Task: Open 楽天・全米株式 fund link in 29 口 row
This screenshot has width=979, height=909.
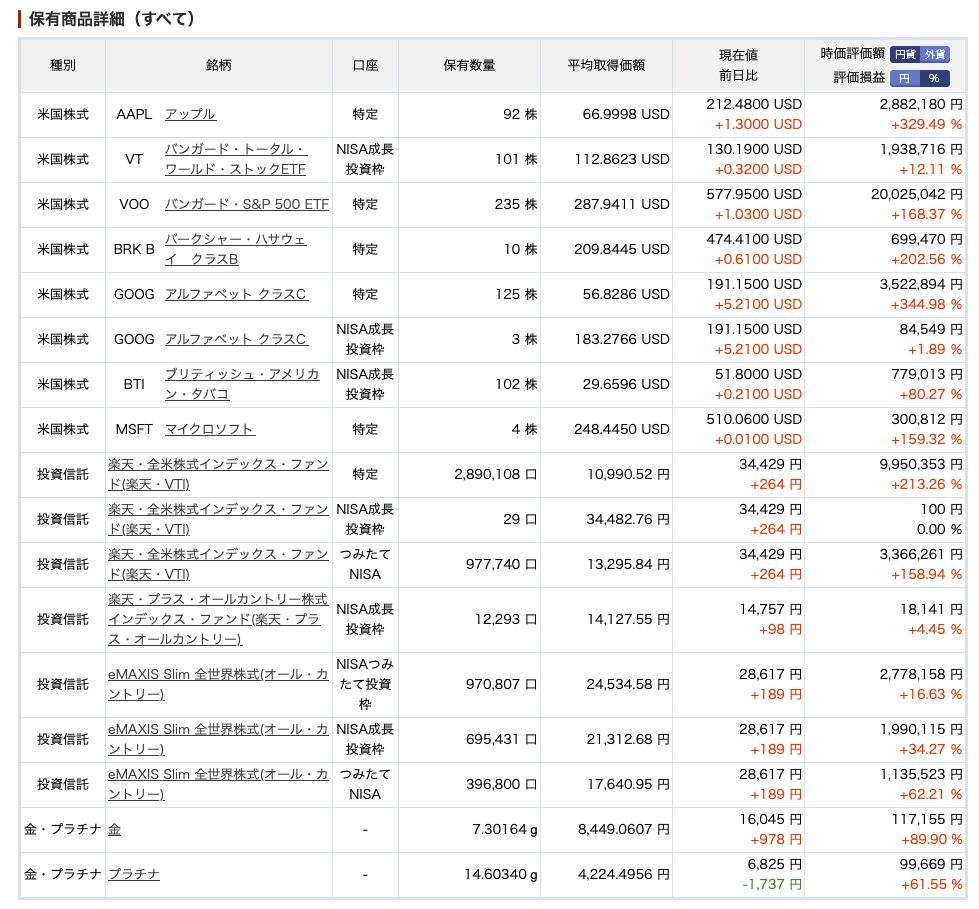Action: click(x=218, y=519)
